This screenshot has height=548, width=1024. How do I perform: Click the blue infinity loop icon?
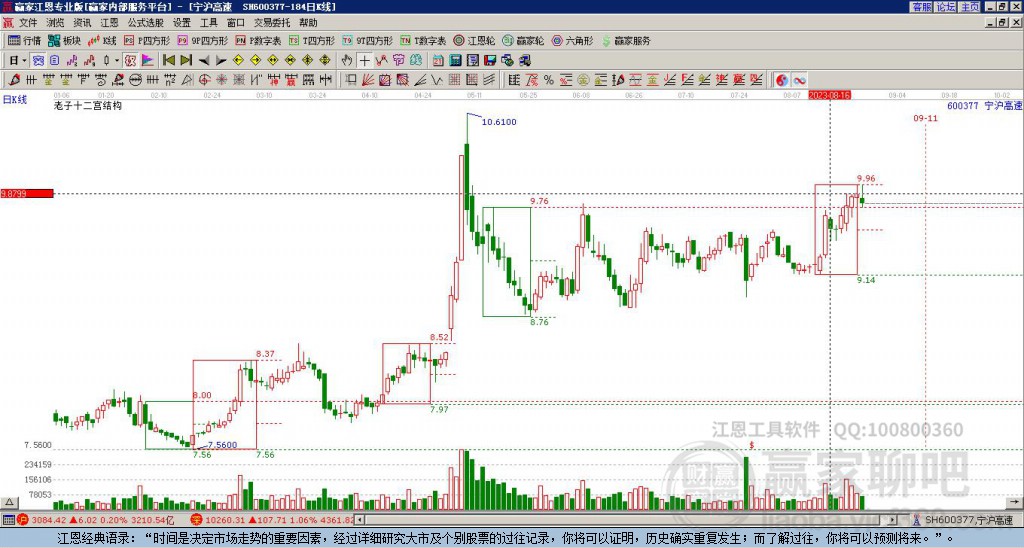click(799, 80)
